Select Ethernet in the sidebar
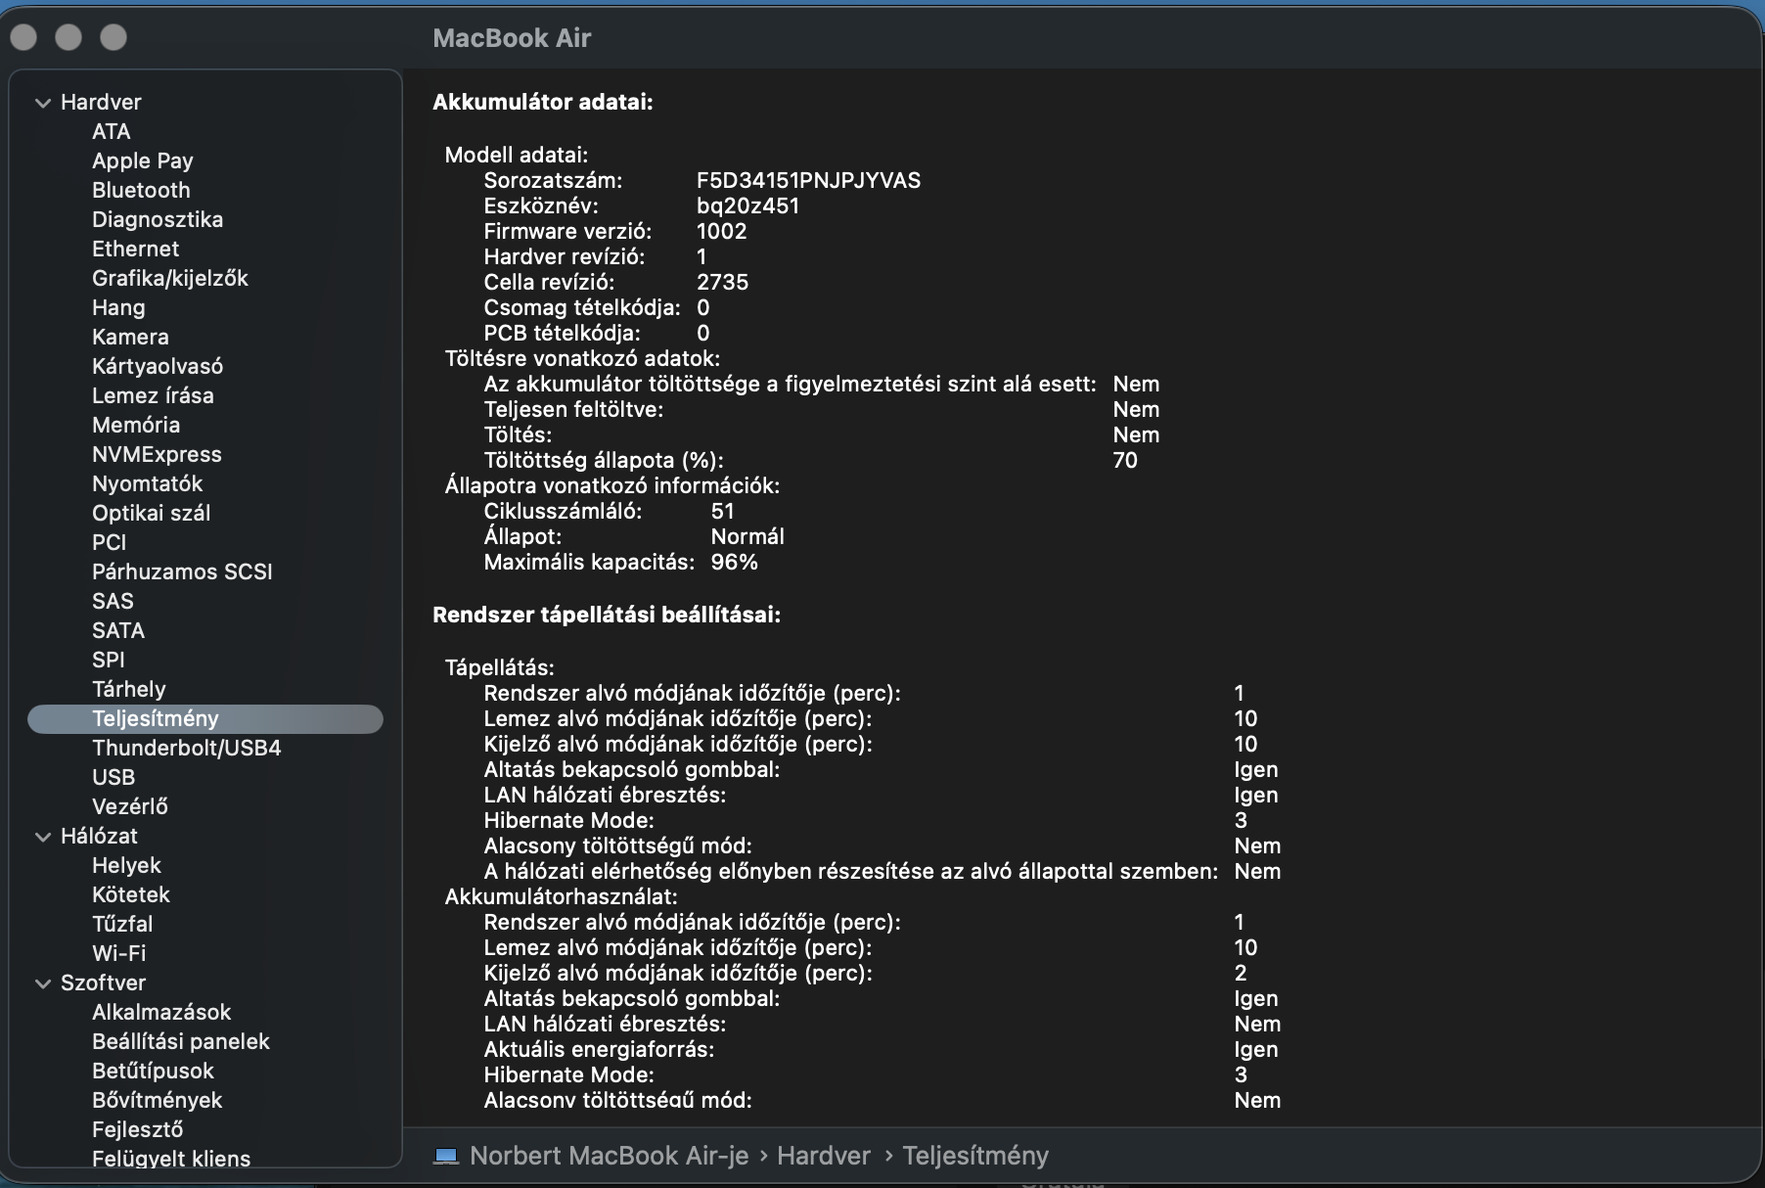Viewport: 1765px width, 1188px height. click(x=135, y=249)
